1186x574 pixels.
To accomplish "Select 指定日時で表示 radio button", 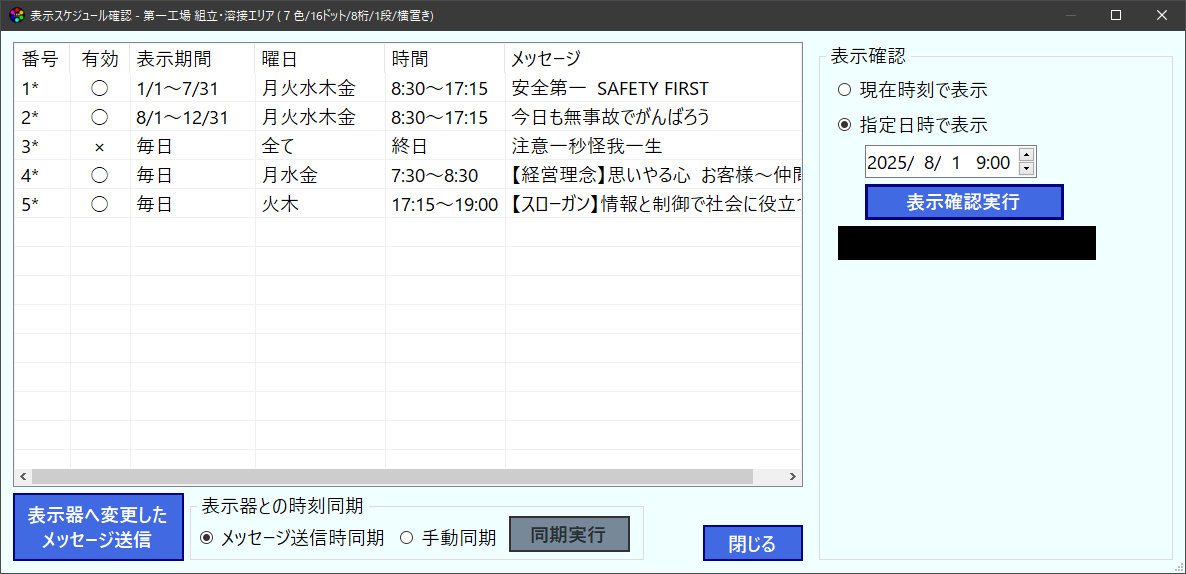I will pyautogui.click(x=912, y=125).
